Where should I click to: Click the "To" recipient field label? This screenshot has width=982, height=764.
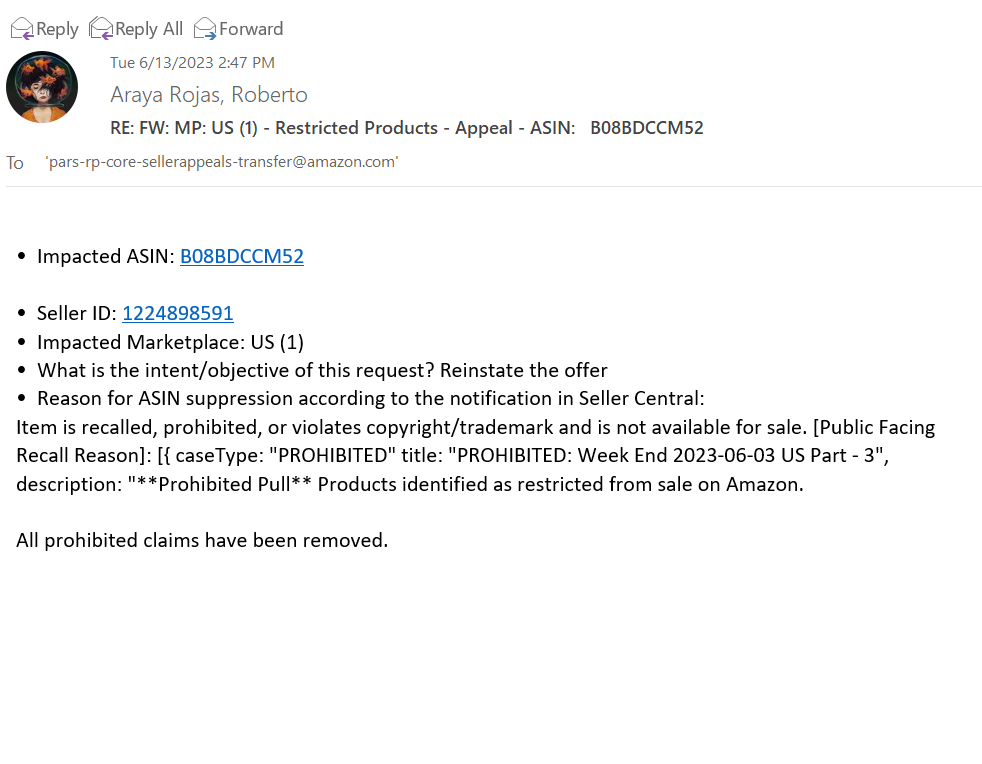pyautogui.click(x=15, y=163)
